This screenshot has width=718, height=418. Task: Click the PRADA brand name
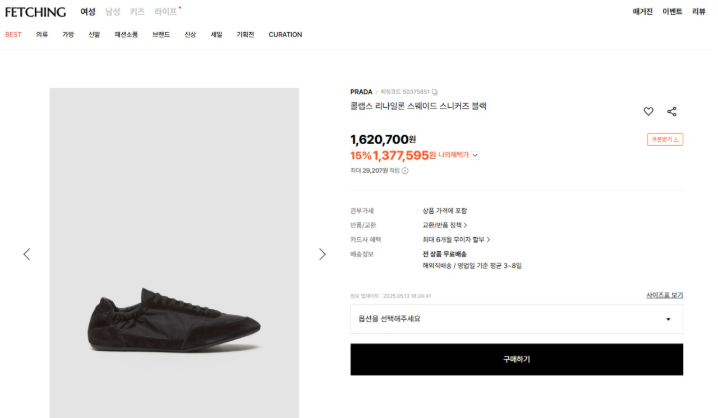(361, 92)
